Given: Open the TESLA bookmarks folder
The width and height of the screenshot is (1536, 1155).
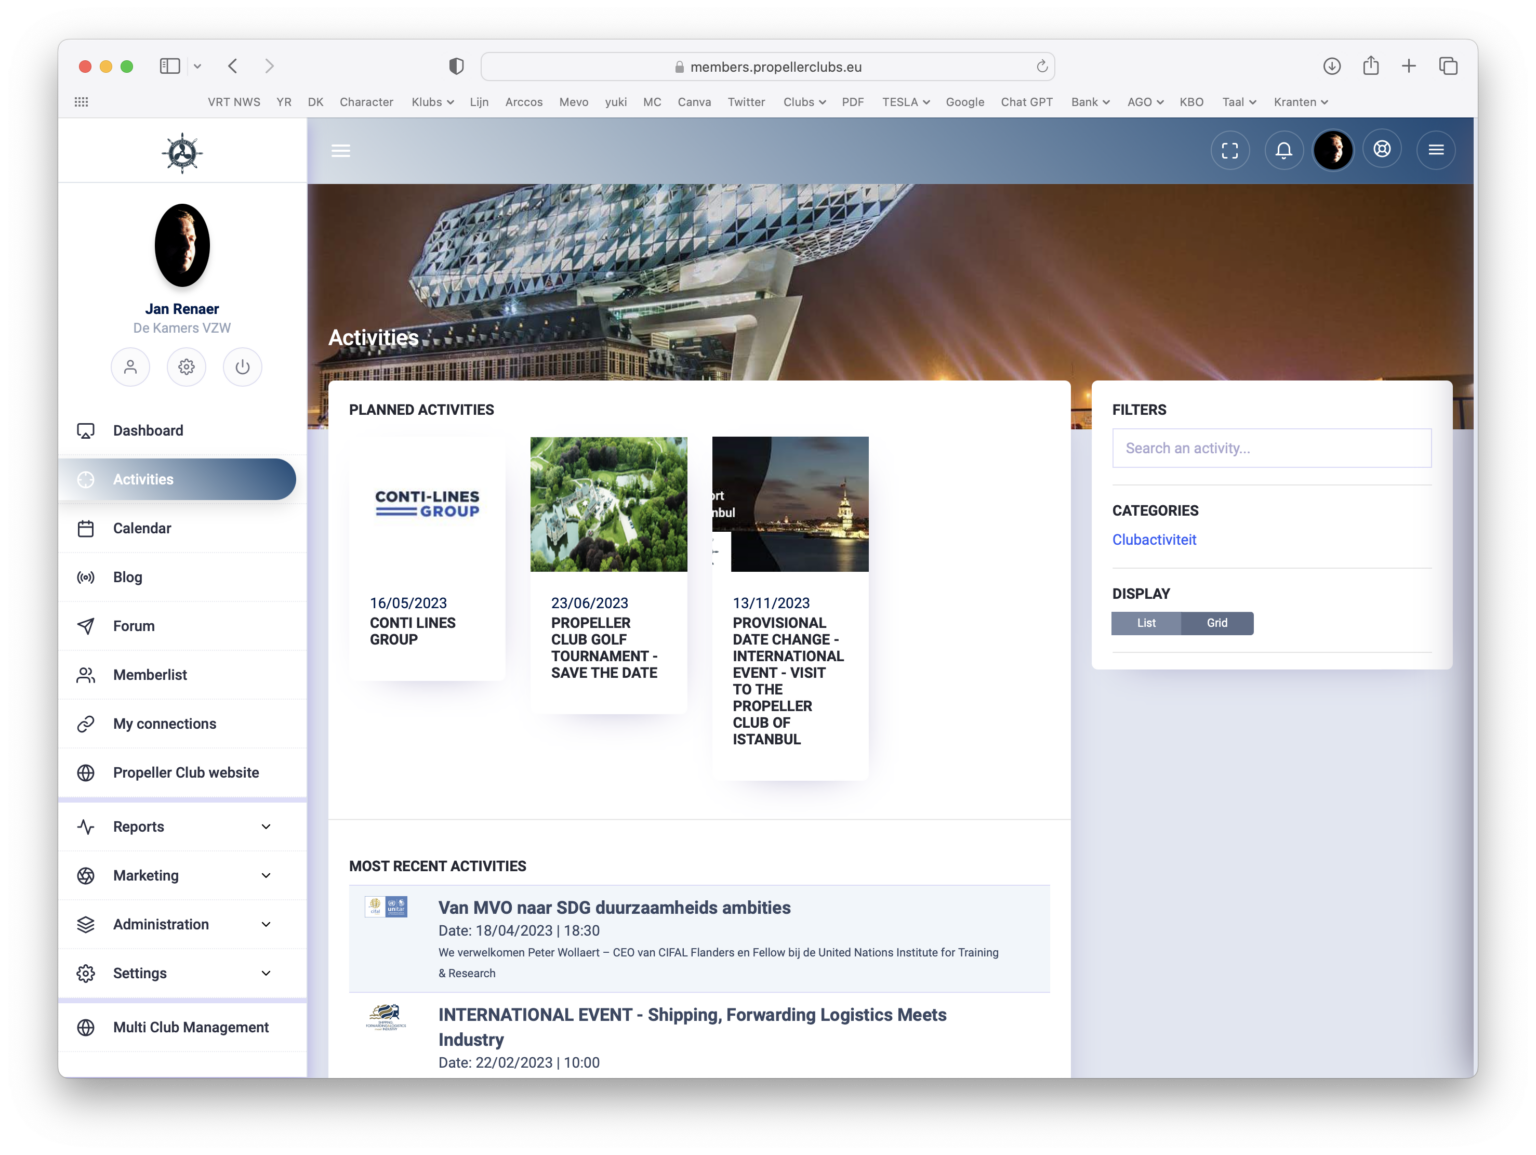Looking at the screenshot, I should (x=906, y=102).
